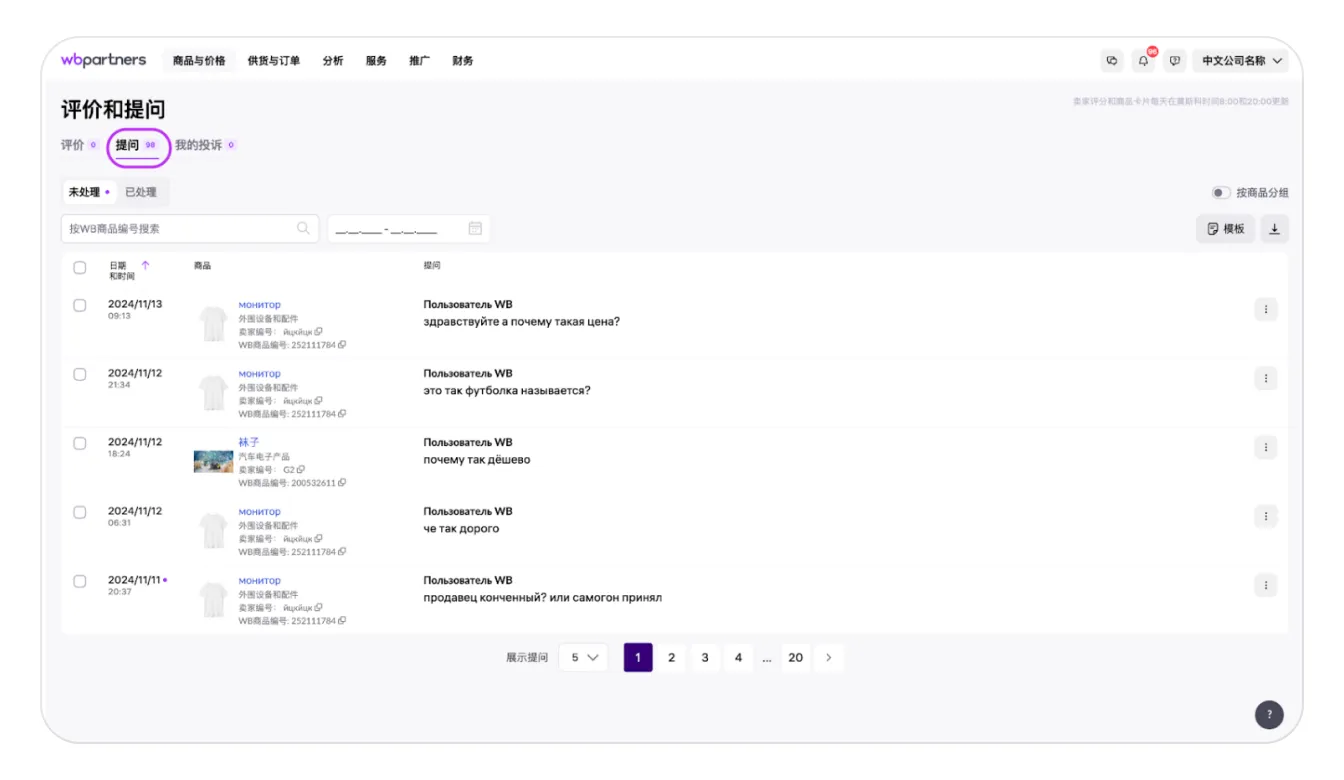Go to page 4
Viewport: 1344px width, 780px height.
pos(738,658)
